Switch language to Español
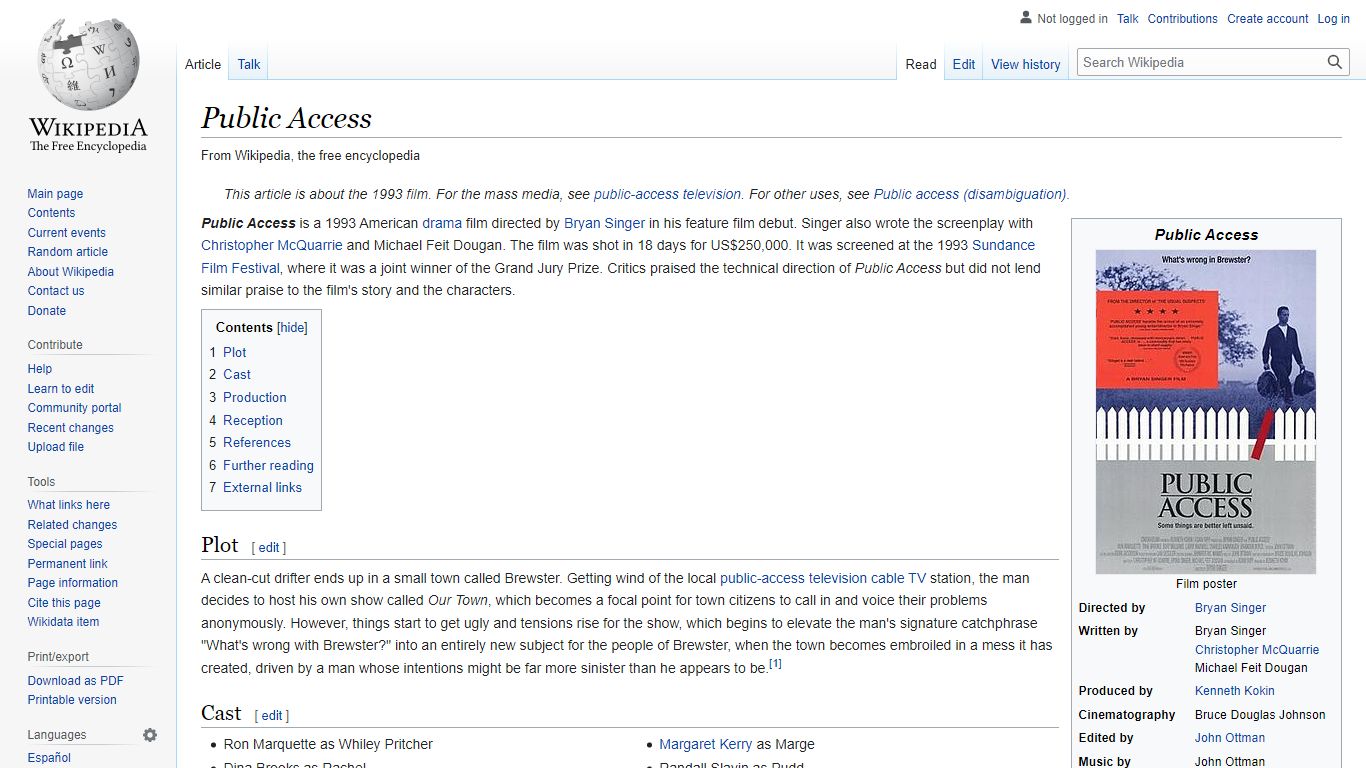 pos(49,758)
